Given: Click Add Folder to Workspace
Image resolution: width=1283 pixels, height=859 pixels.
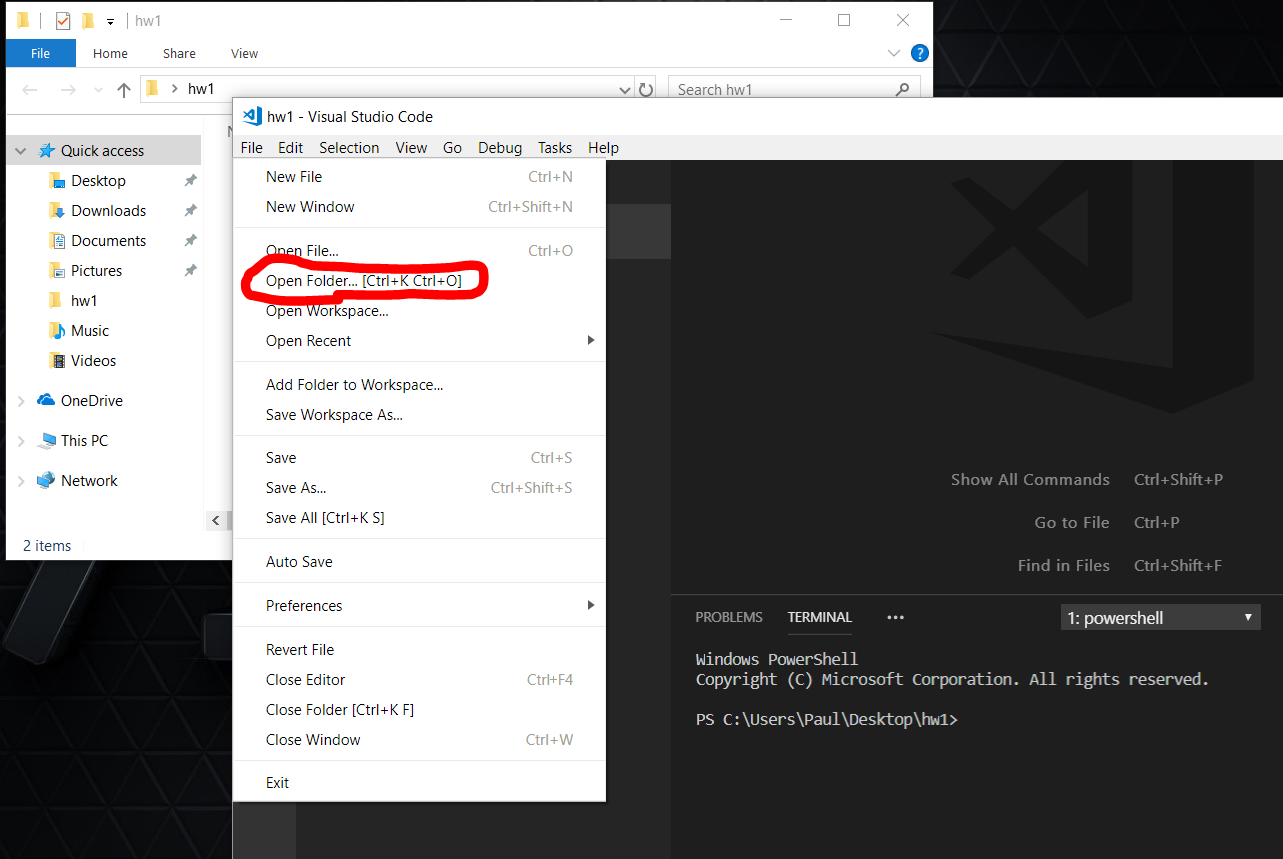Looking at the screenshot, I should 419,385.
